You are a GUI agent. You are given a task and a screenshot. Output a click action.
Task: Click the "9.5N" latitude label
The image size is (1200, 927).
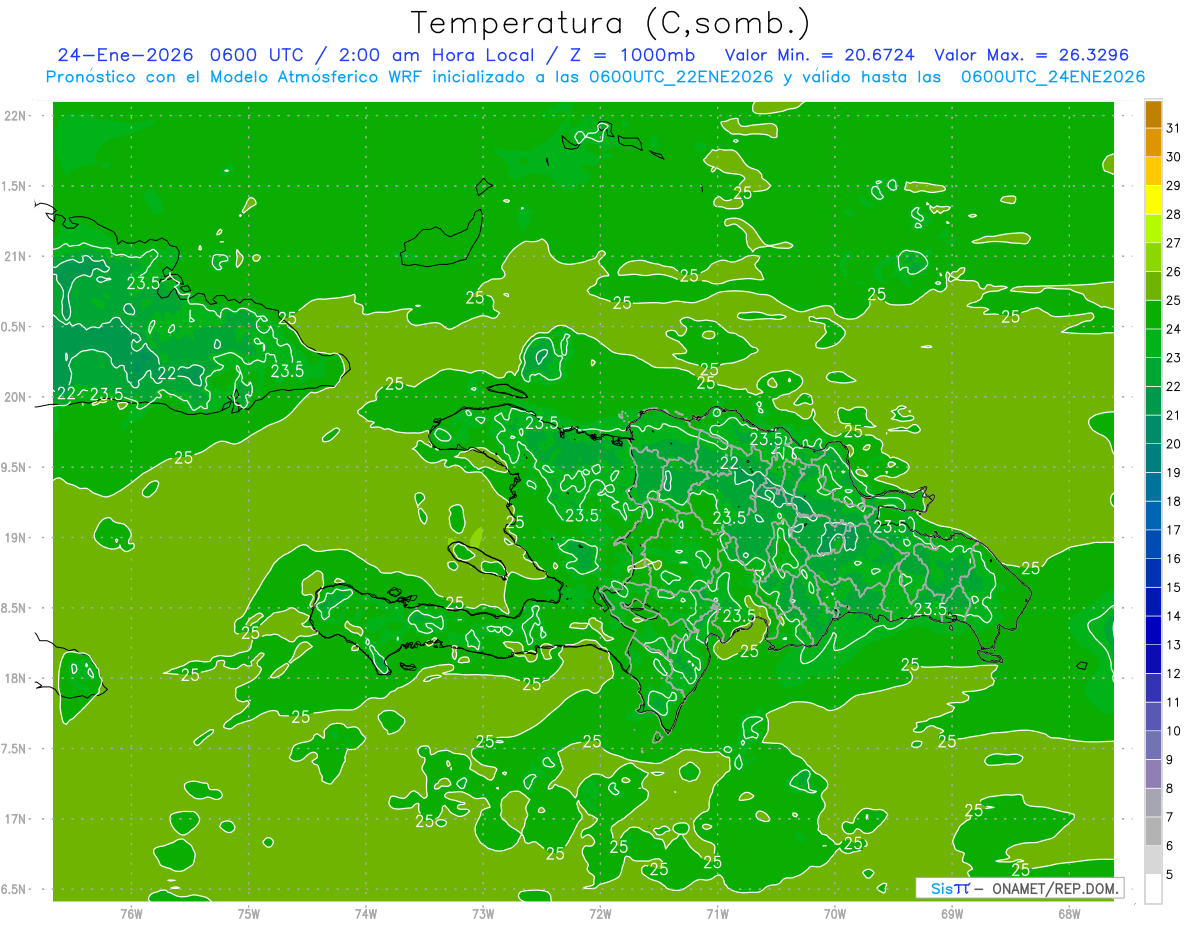click(x=15, y=468)
